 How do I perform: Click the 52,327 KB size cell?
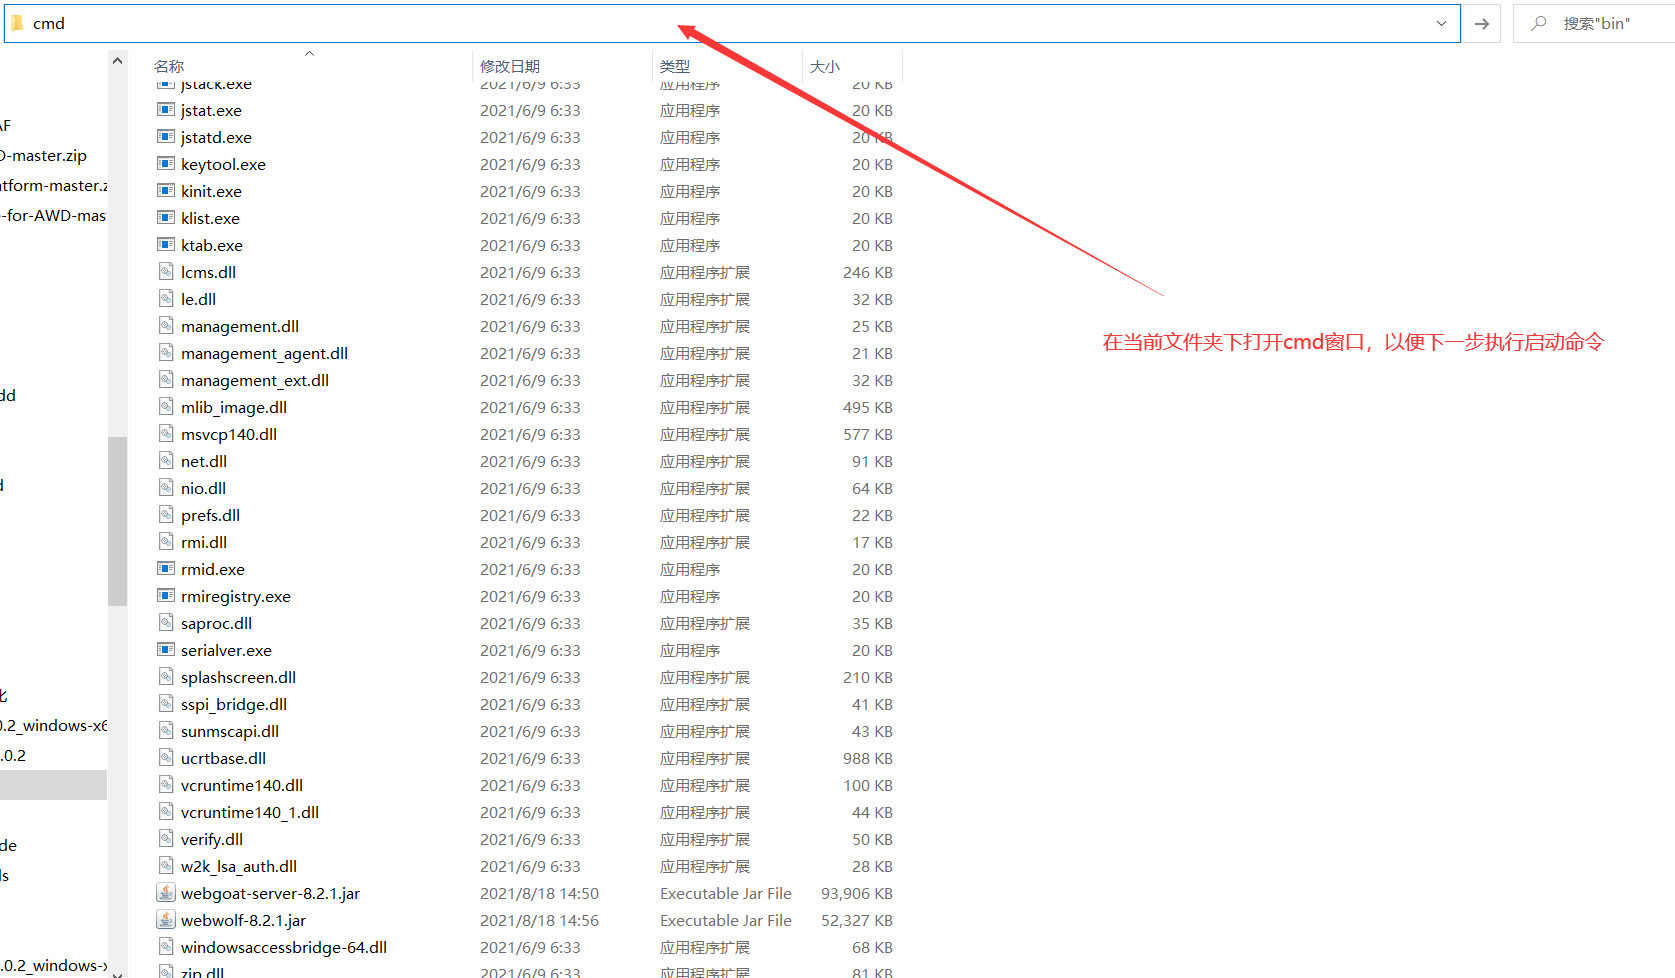coord(856,920)
